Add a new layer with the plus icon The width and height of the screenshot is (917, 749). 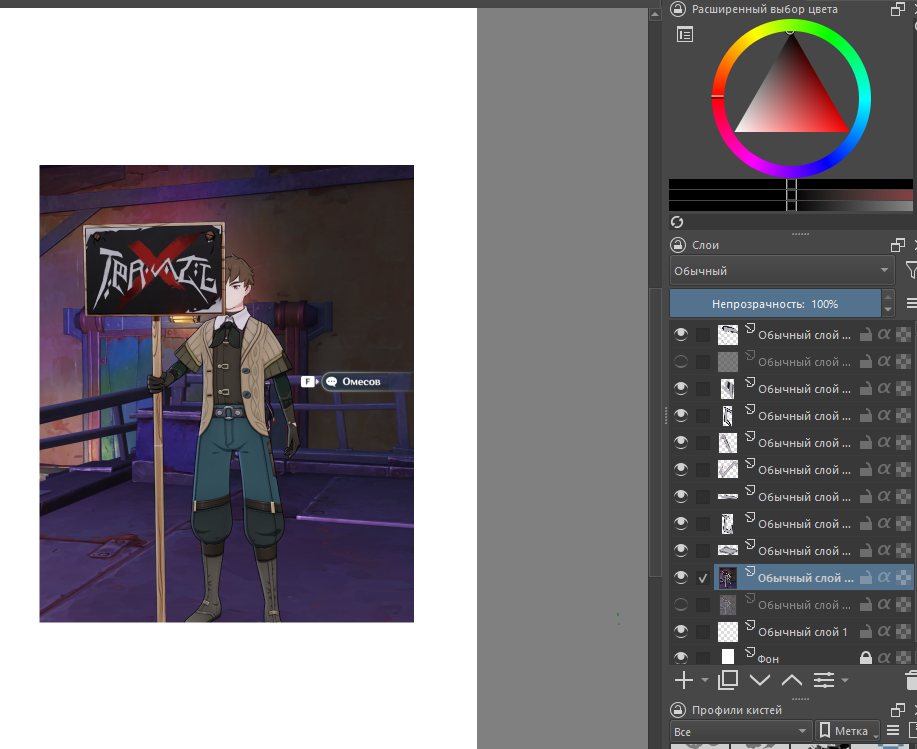click(x=684, y=680)
